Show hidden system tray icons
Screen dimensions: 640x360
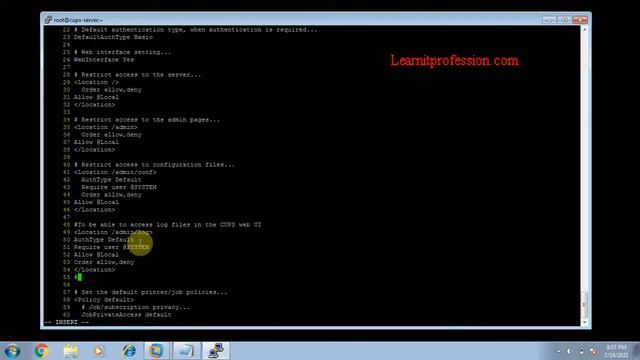558,351
